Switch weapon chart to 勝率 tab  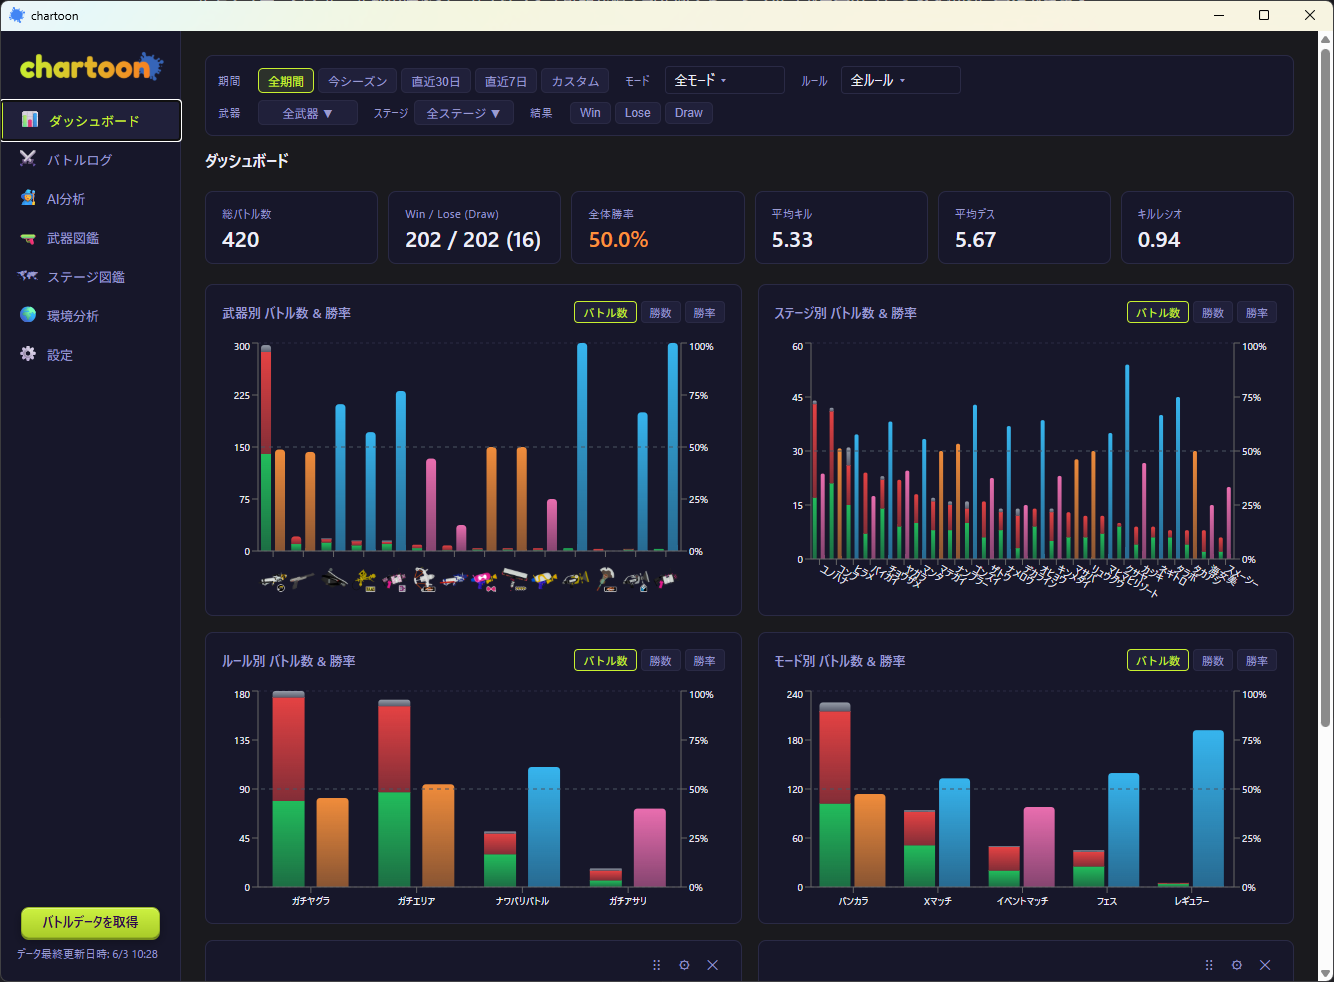705,313
